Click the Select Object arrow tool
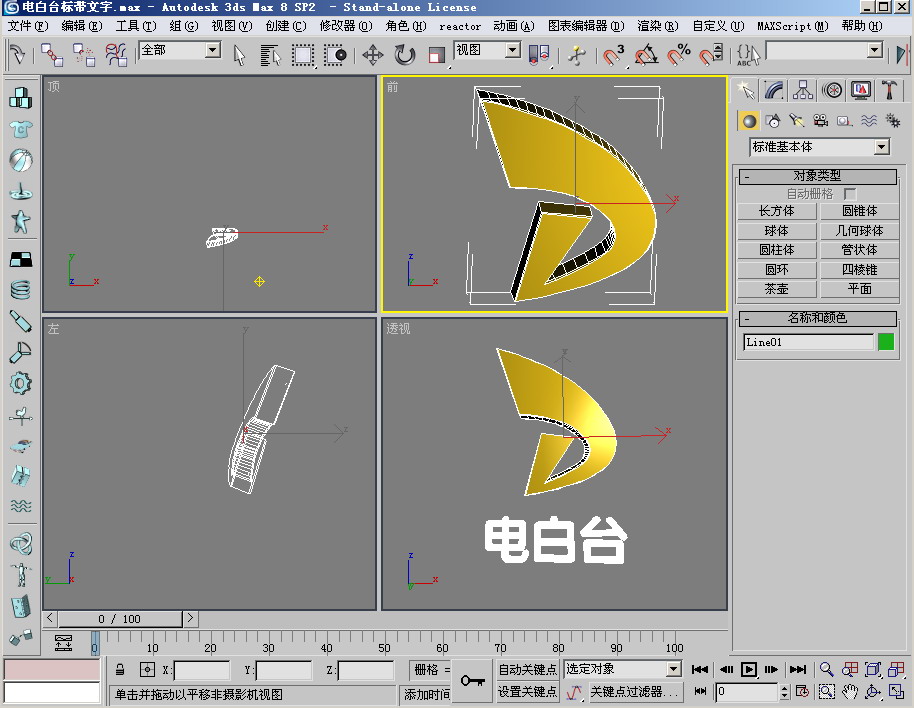Image resolution: width=914 pixels, height=708 pixels. pyautogui.click(x=240, y=55)
